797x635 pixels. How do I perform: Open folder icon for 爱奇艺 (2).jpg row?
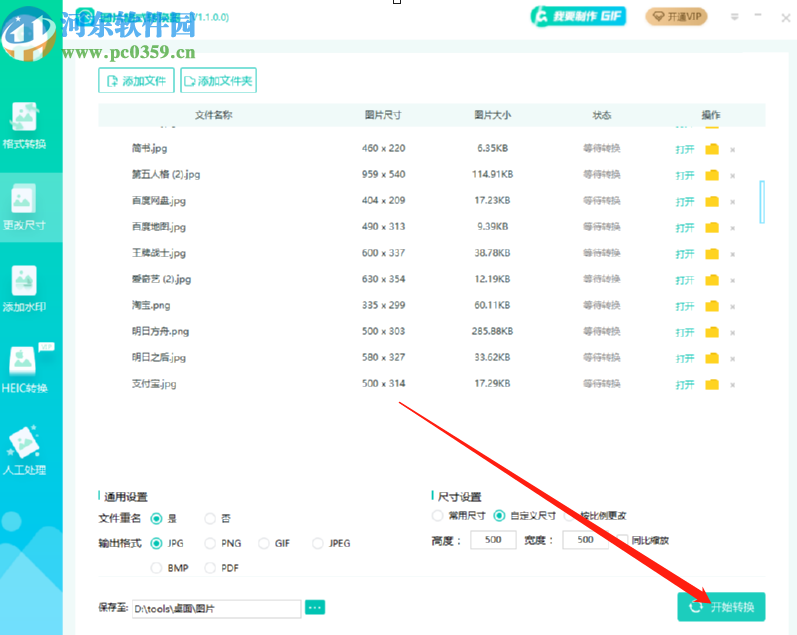point(712,280)
